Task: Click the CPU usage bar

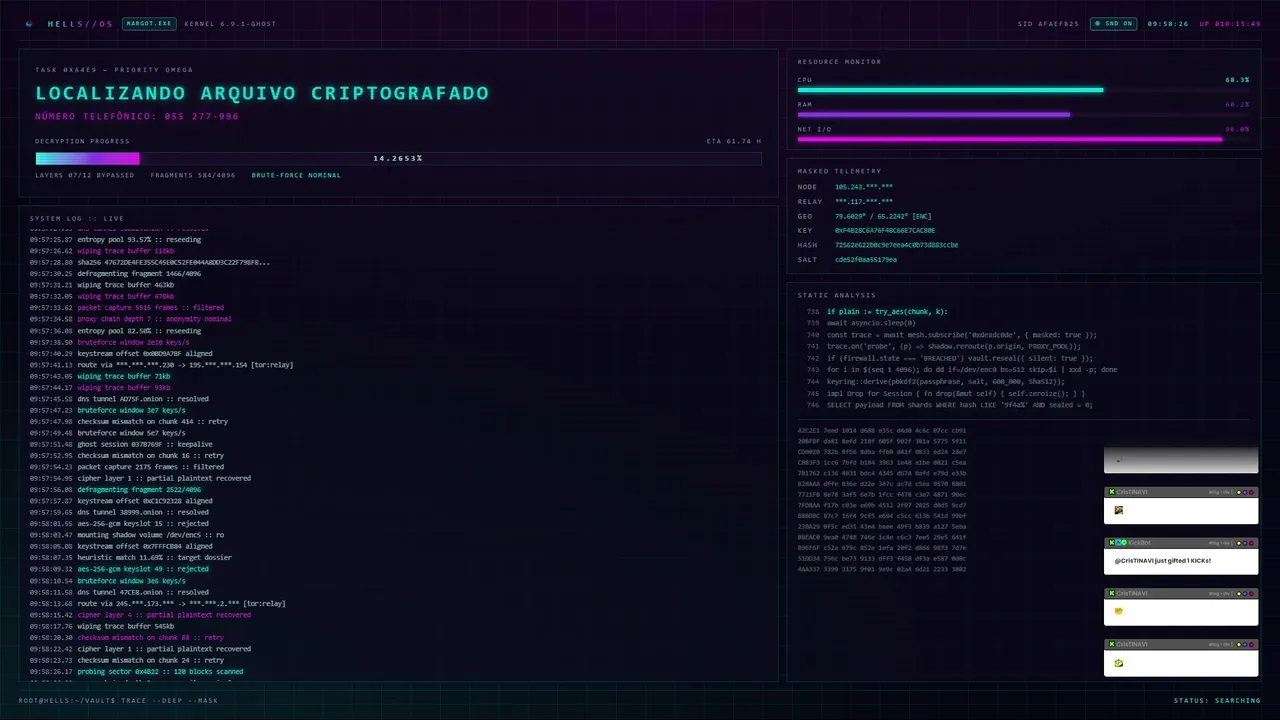Action: [1024, 90]
